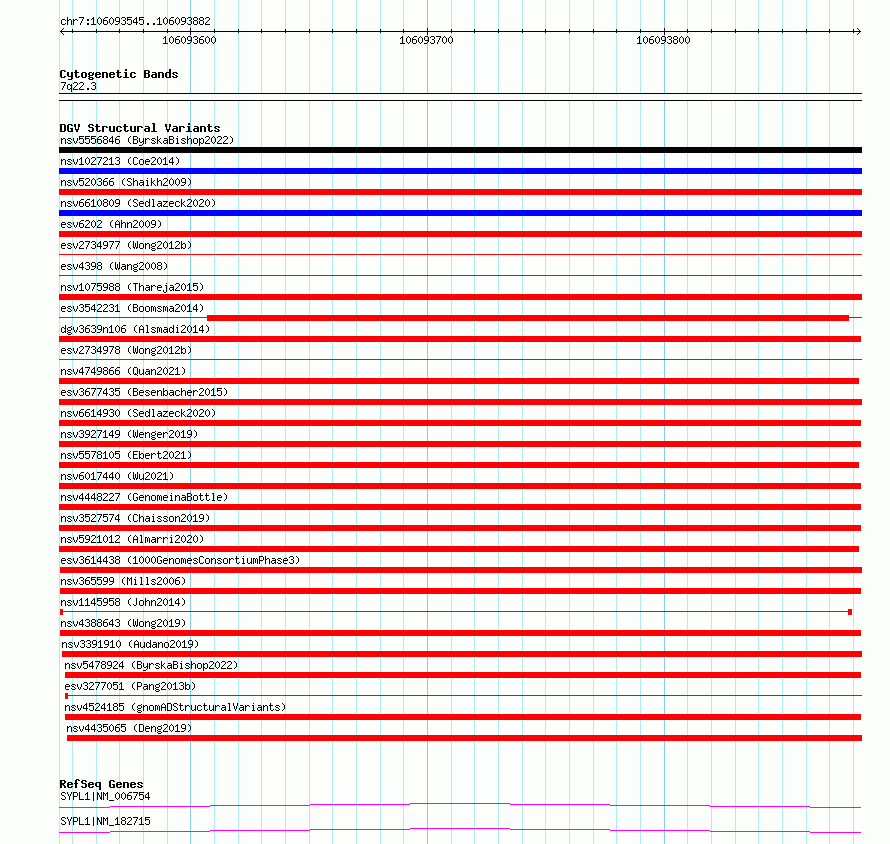
Task: Click the DGV Structural Variants track heading
Action: [140, 128]
